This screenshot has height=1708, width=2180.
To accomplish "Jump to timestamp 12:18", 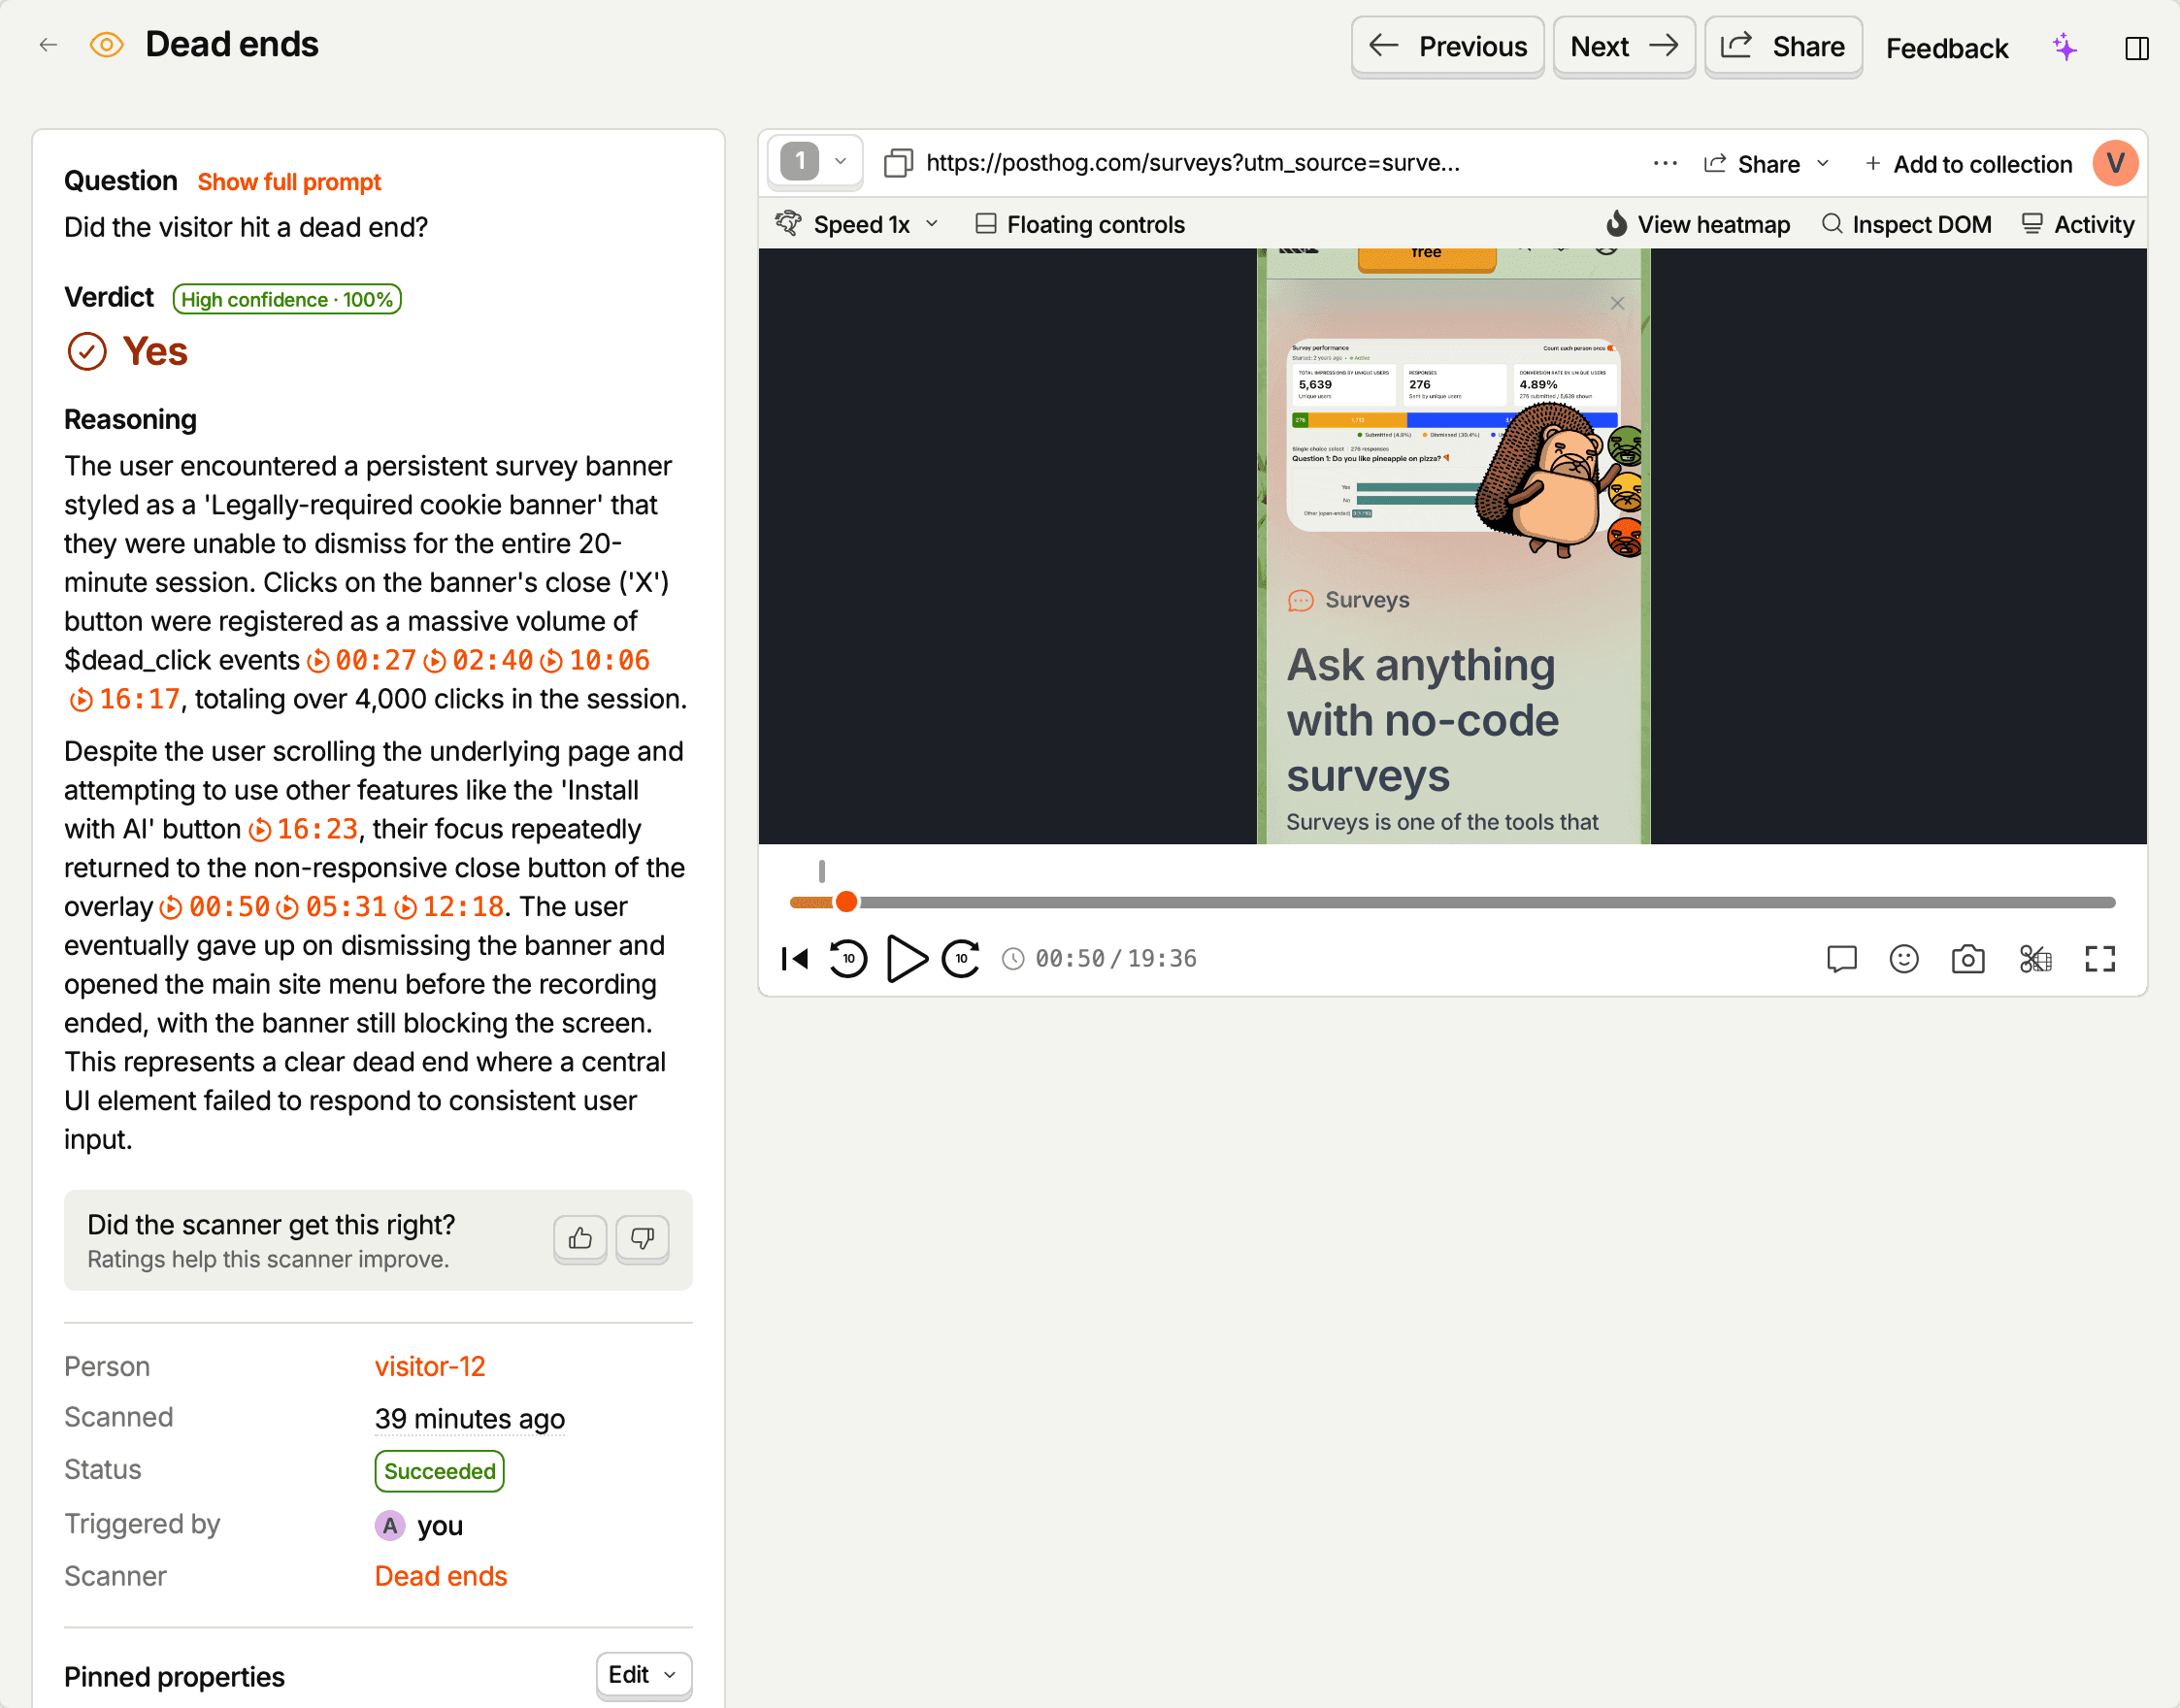I will (449, 906).
